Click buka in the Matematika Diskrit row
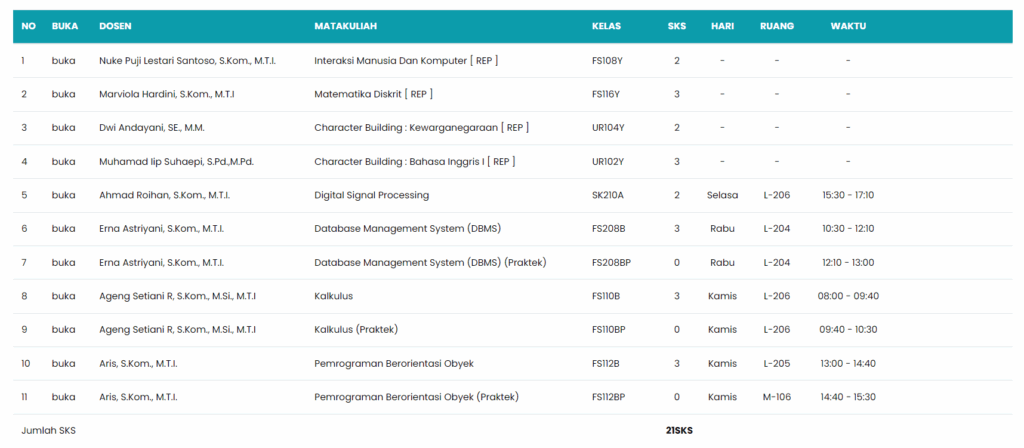Image resolution: width=1024 pixels, height=448 pixels. (63, 95)
